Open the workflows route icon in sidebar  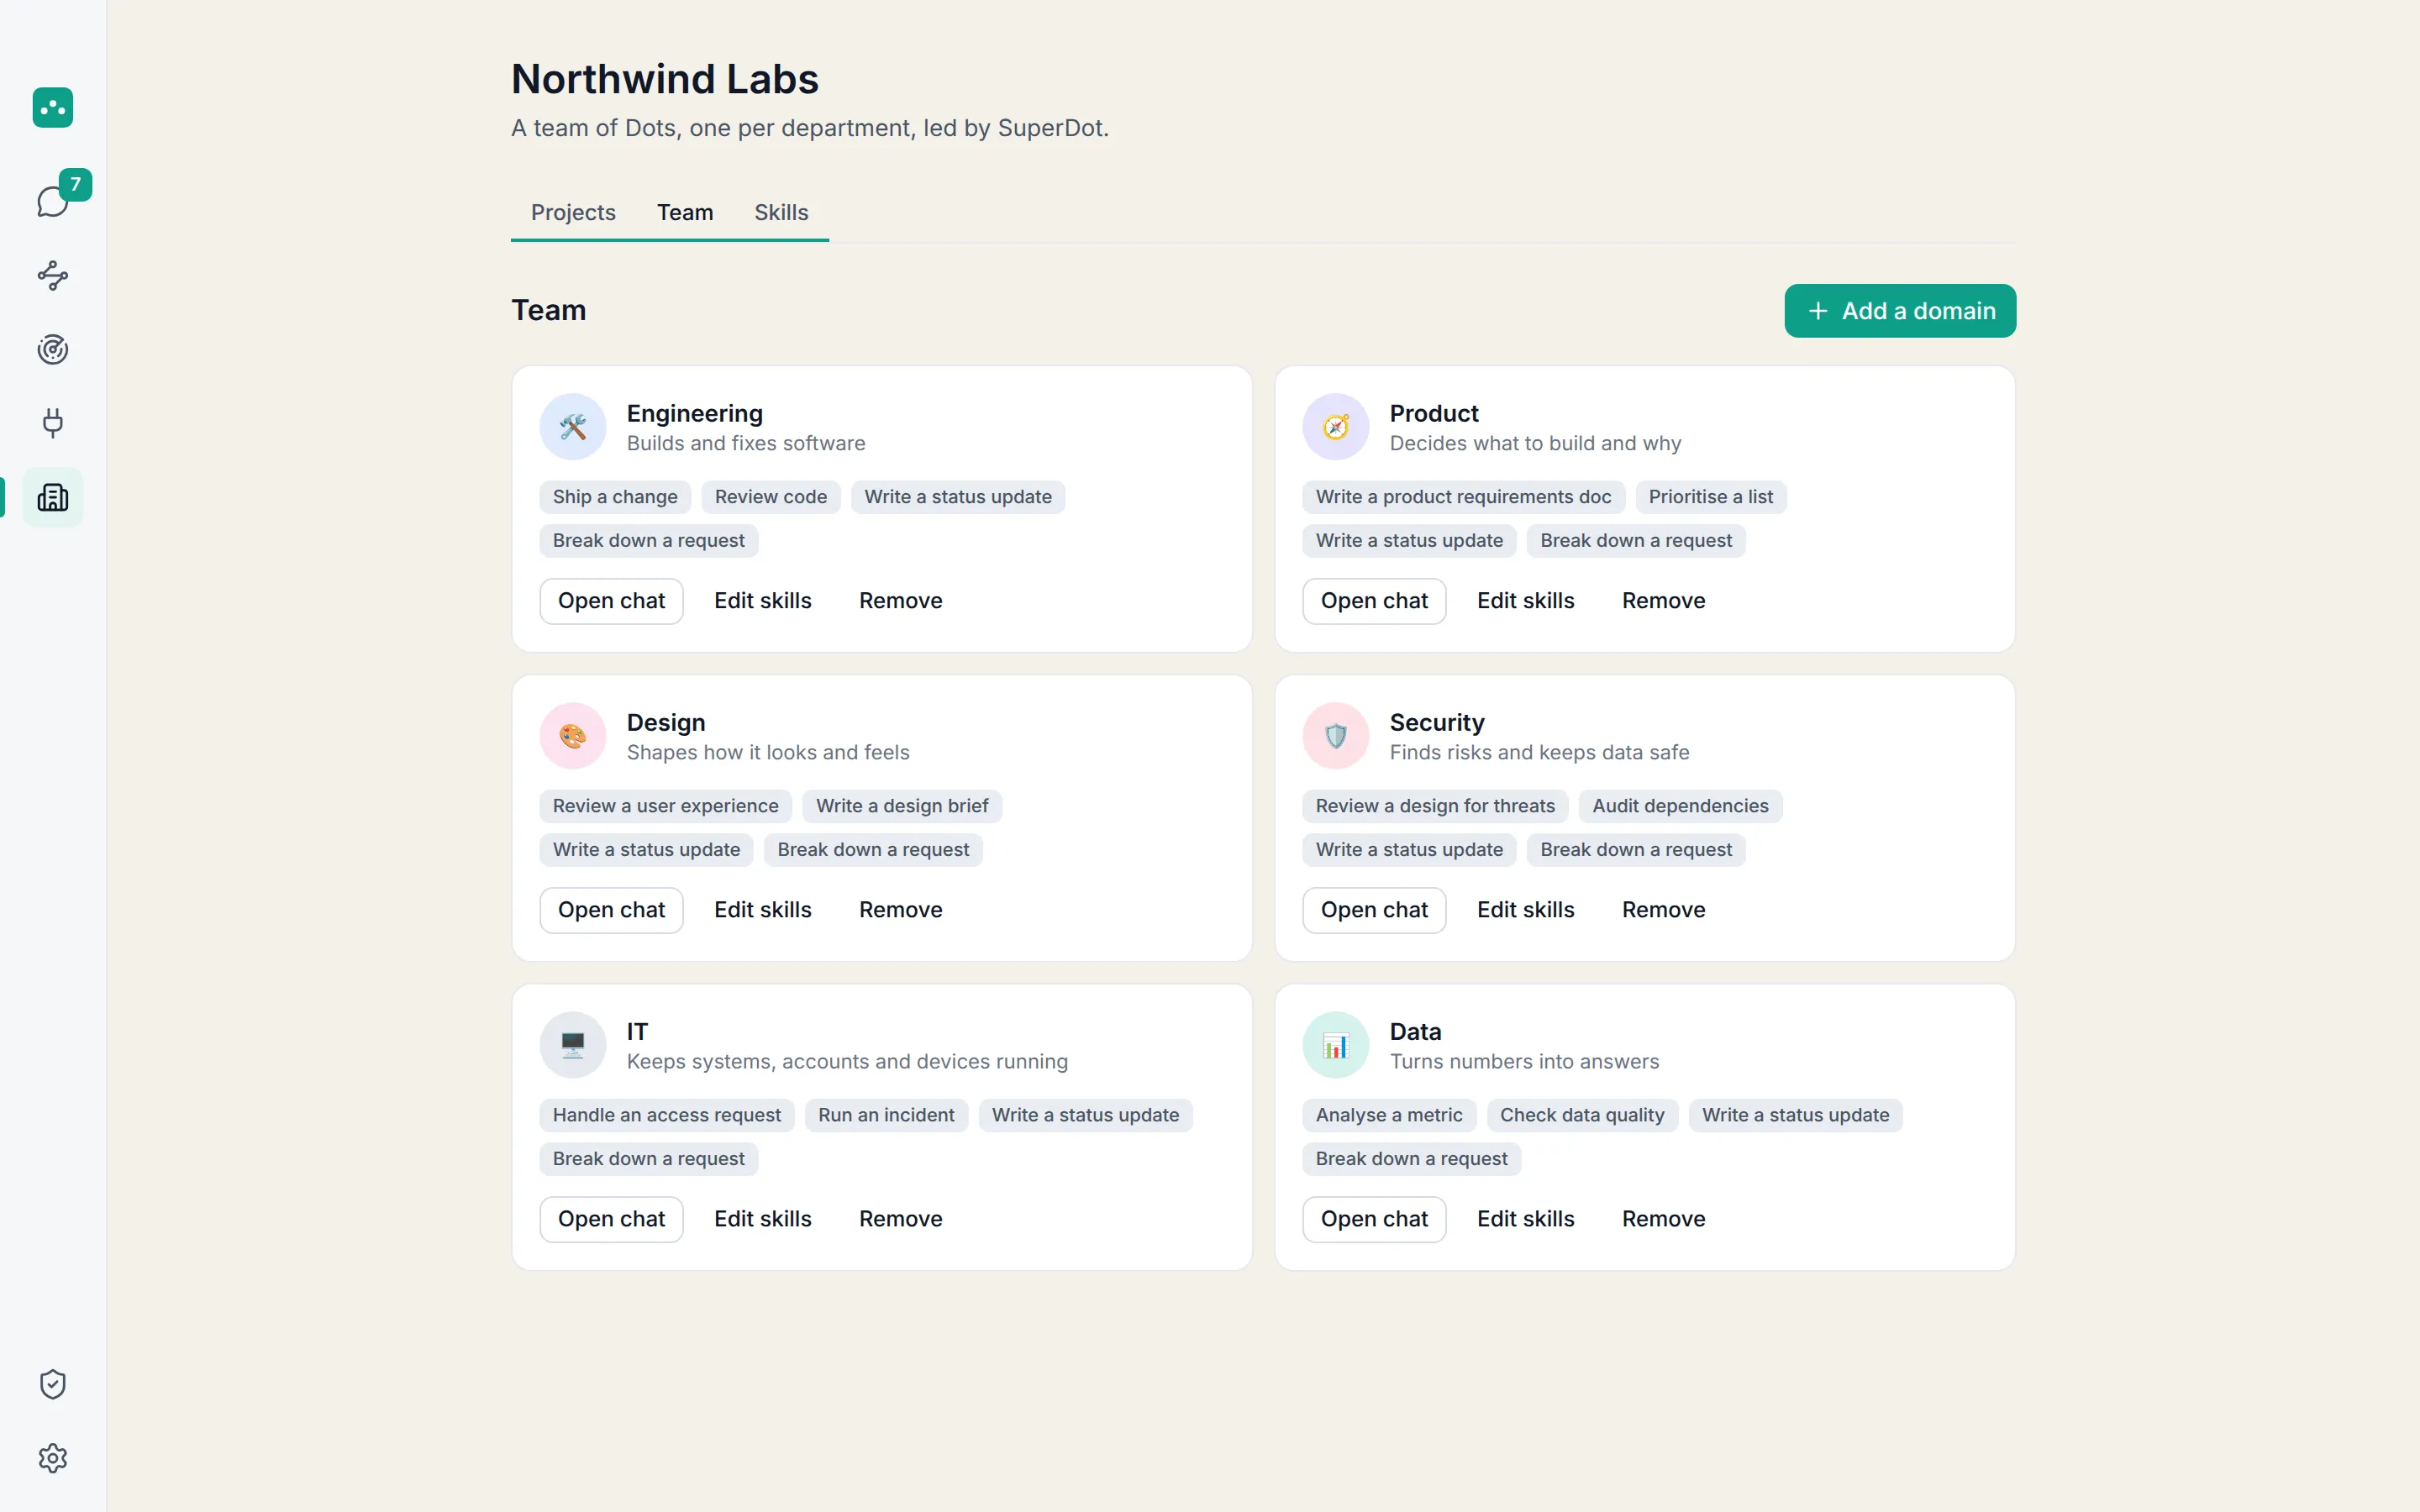(53, 275)
